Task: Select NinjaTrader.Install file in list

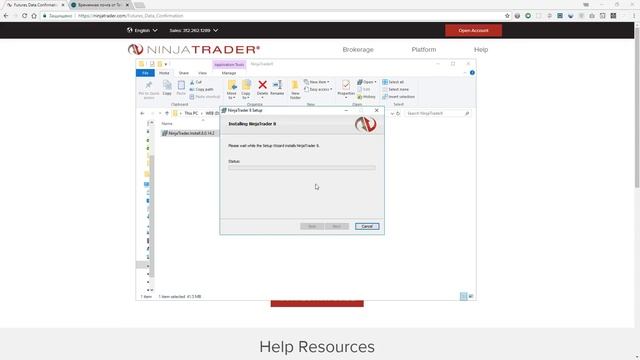Action: [189, 133]
